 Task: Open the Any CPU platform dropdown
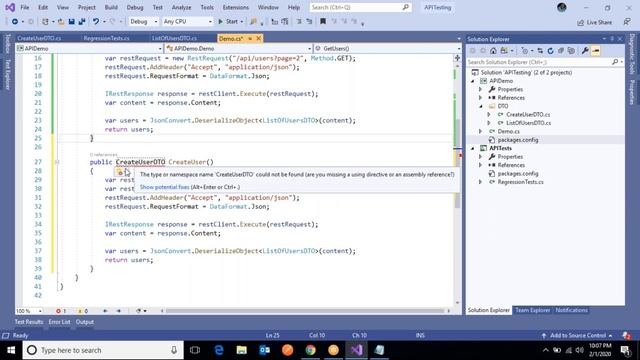click(187, 22)
